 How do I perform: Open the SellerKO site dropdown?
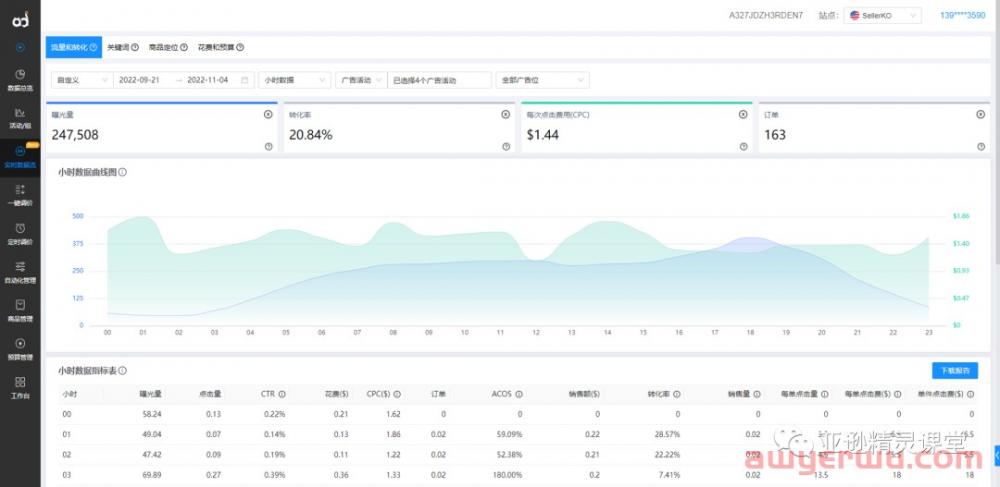(x=883, y=15)
